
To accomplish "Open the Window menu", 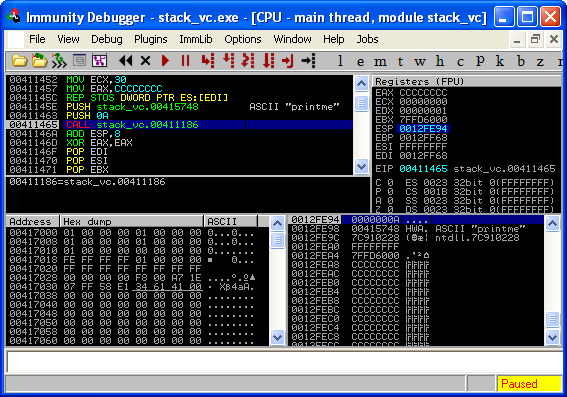I will pyautogui.click(x=292, y=39).
